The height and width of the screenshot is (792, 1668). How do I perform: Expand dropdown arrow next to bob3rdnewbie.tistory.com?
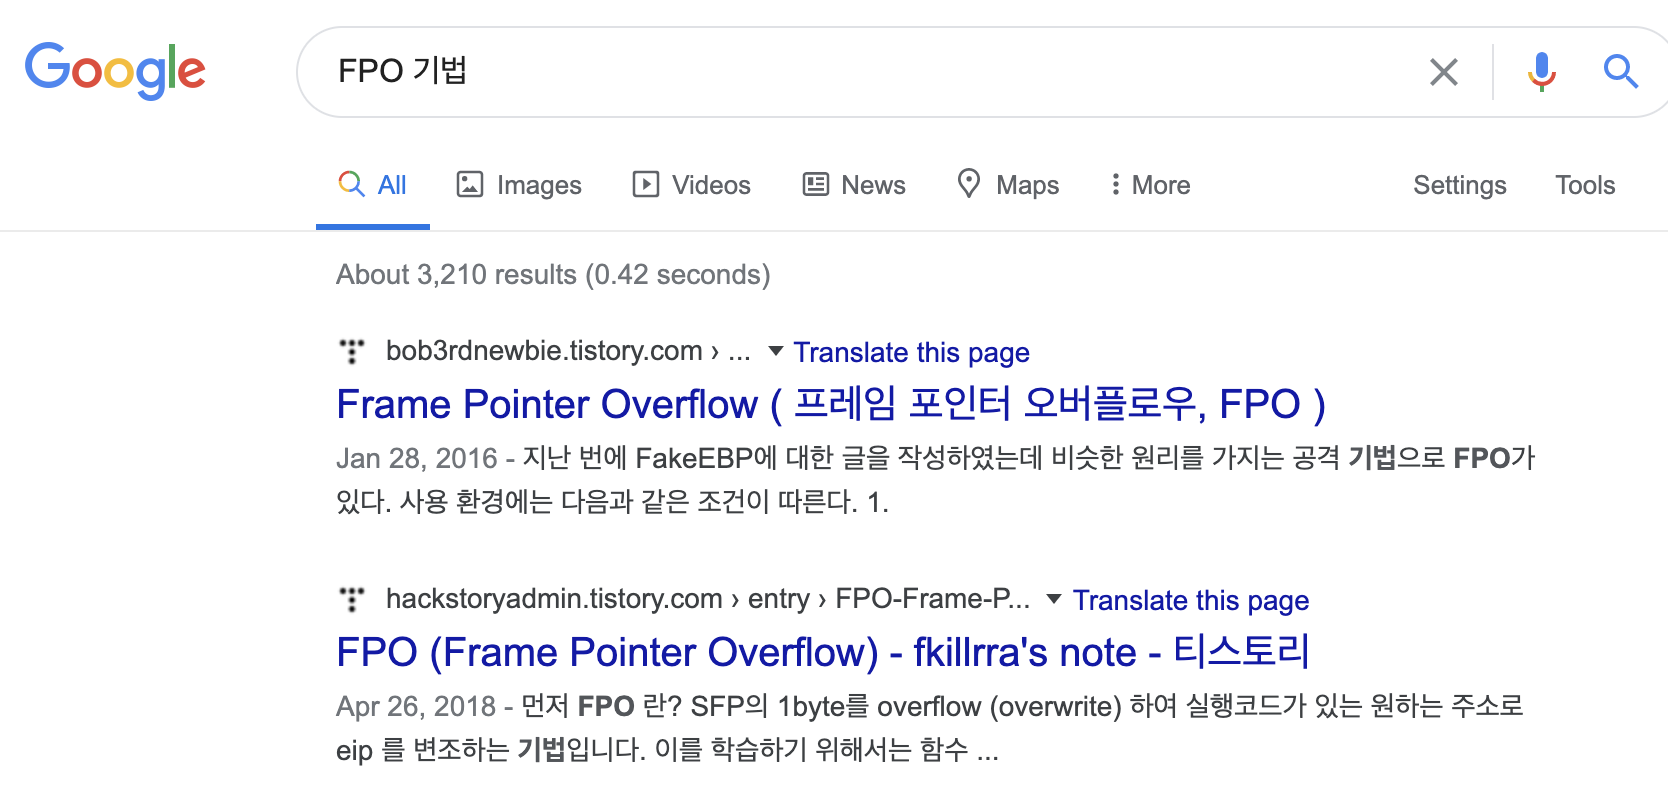[x=775, y=351]
